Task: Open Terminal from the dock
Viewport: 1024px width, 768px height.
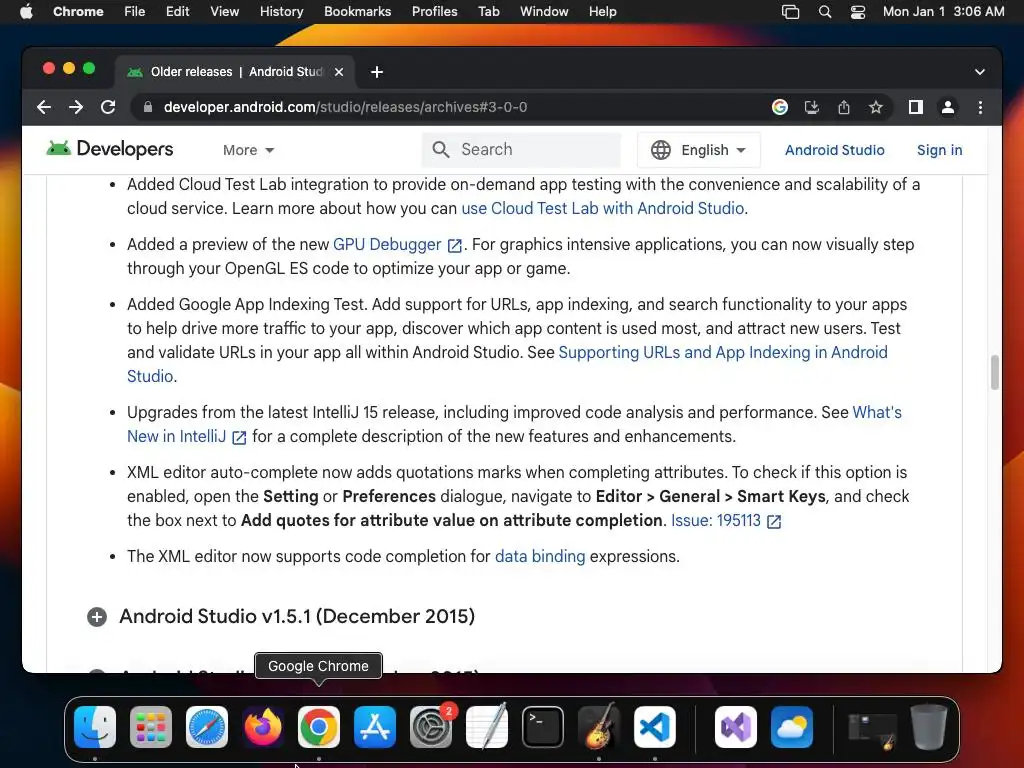Action: 543,727
